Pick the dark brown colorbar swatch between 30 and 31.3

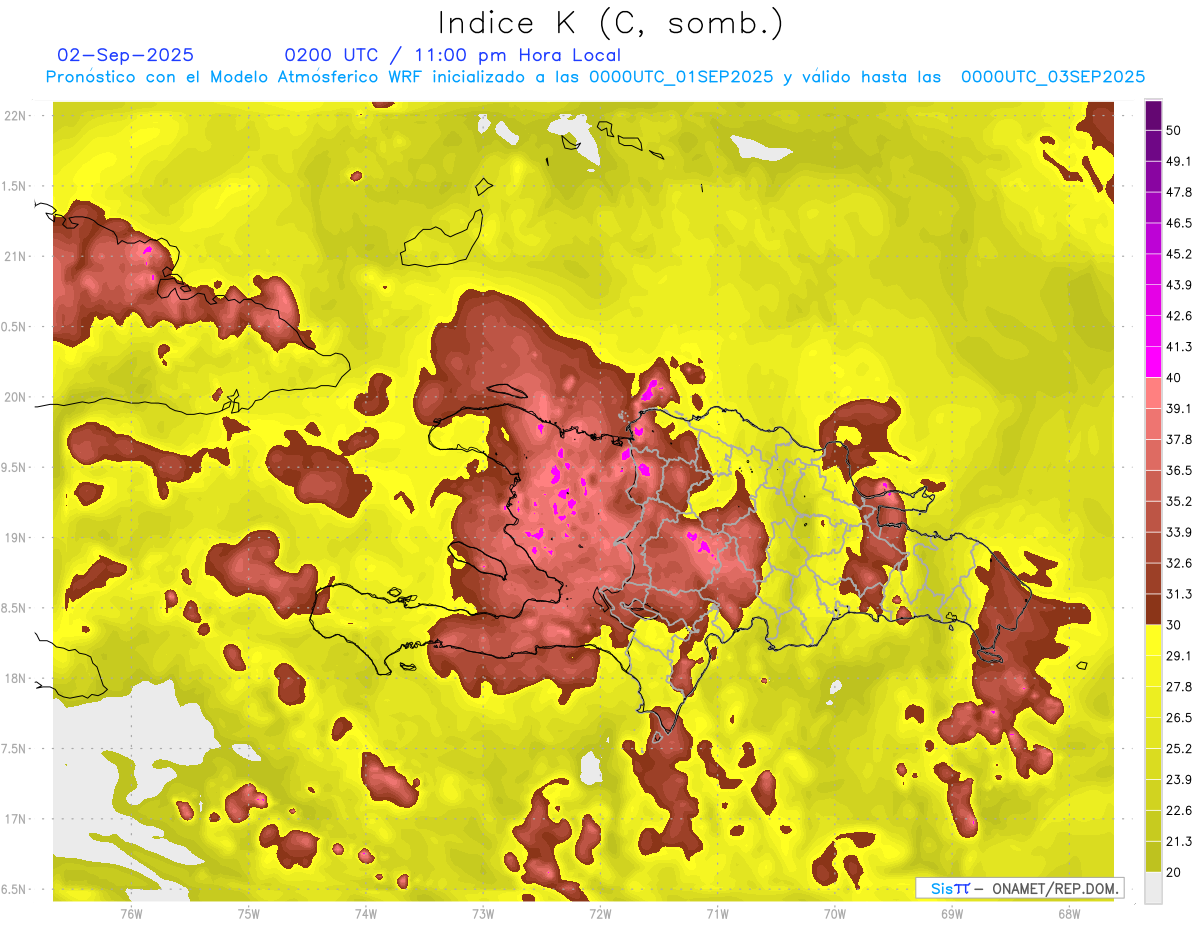[1153, 609]
